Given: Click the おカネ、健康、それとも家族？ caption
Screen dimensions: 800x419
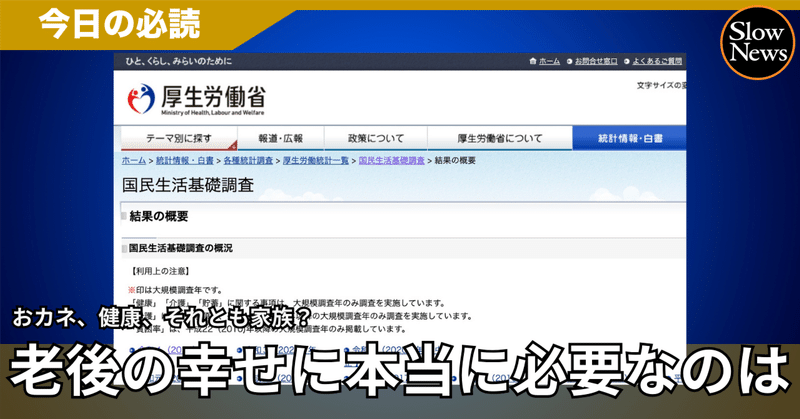Looking at the screenshot, I should [x=161, y=318].
